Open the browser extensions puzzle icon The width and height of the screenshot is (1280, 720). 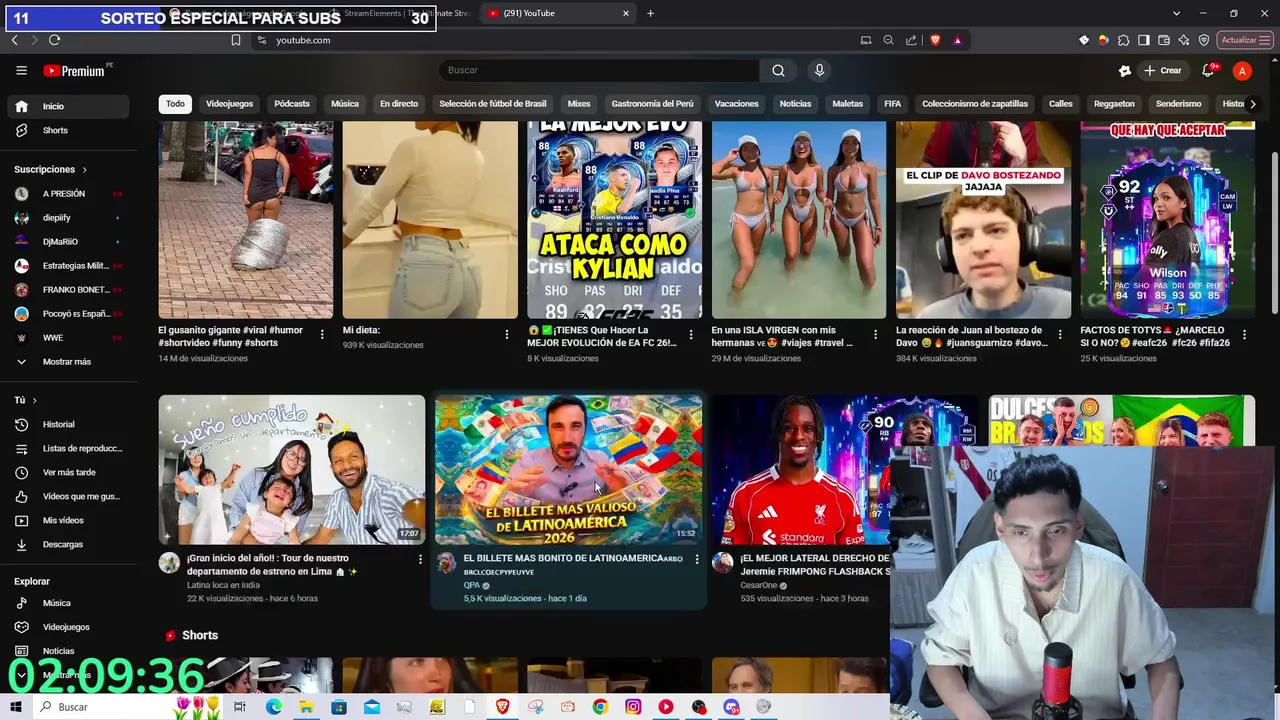tap(1123, 40)
